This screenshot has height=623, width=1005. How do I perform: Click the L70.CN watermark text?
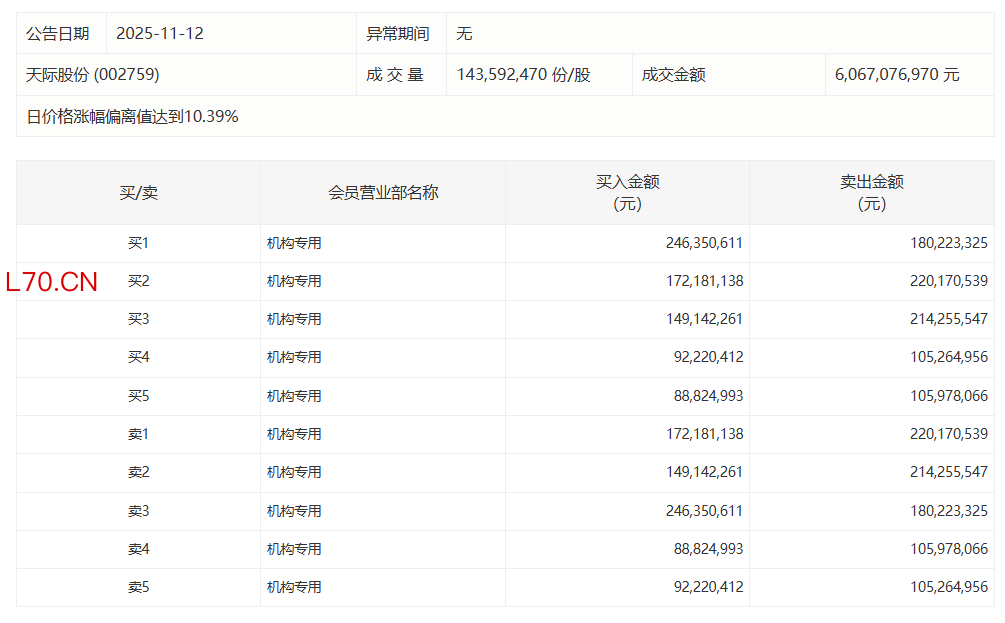pyautogui.click(x=52, y=282)
